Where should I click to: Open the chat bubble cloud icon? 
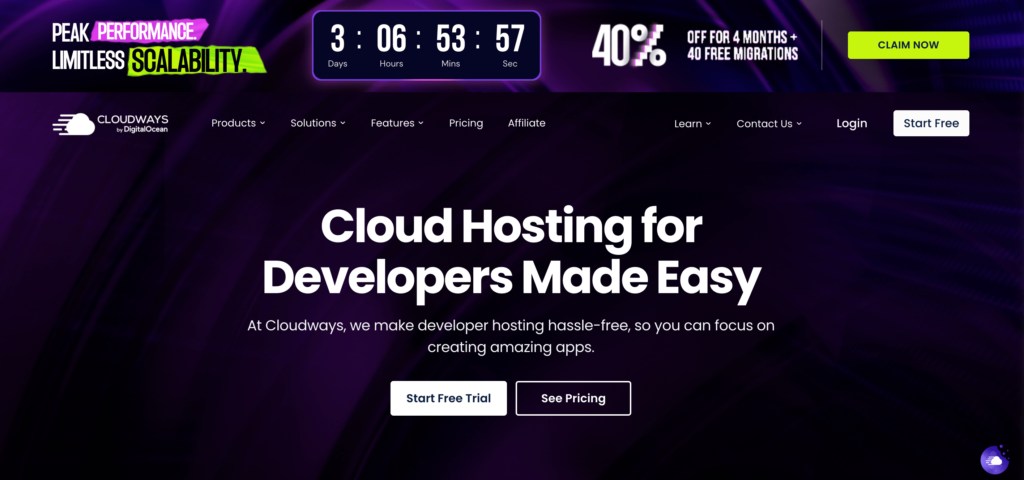tap(995, 460)
